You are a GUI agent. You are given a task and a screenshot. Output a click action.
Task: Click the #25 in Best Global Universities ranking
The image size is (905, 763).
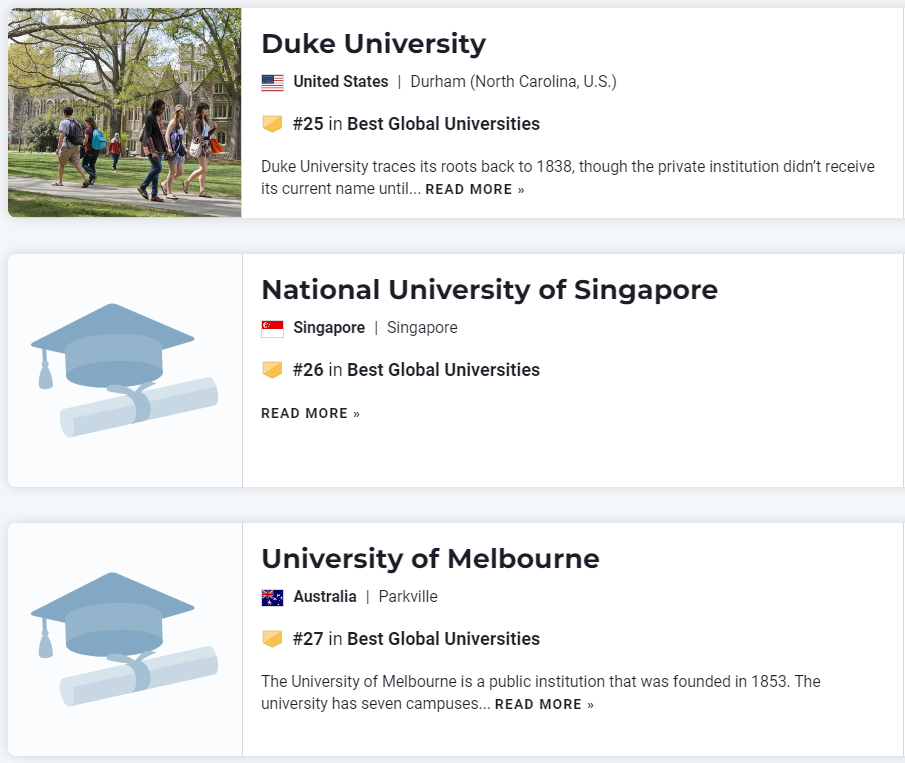click(416, 124)
